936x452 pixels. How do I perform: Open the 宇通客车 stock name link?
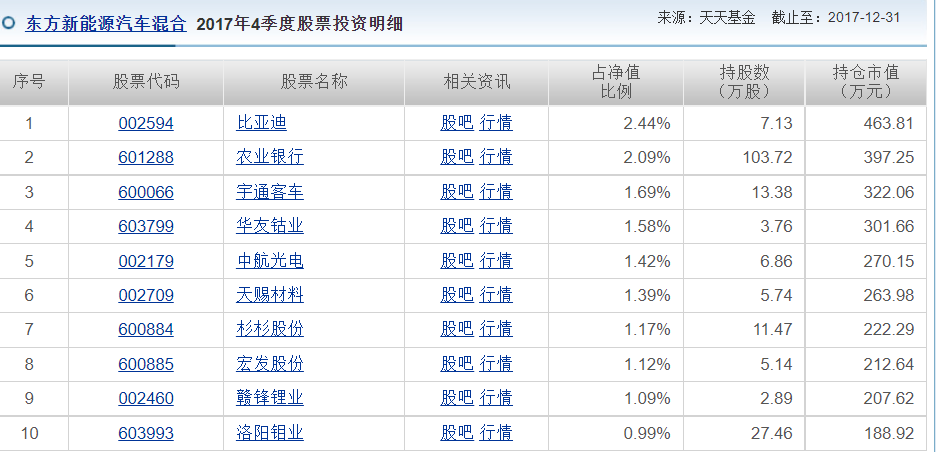click(270, 192)
